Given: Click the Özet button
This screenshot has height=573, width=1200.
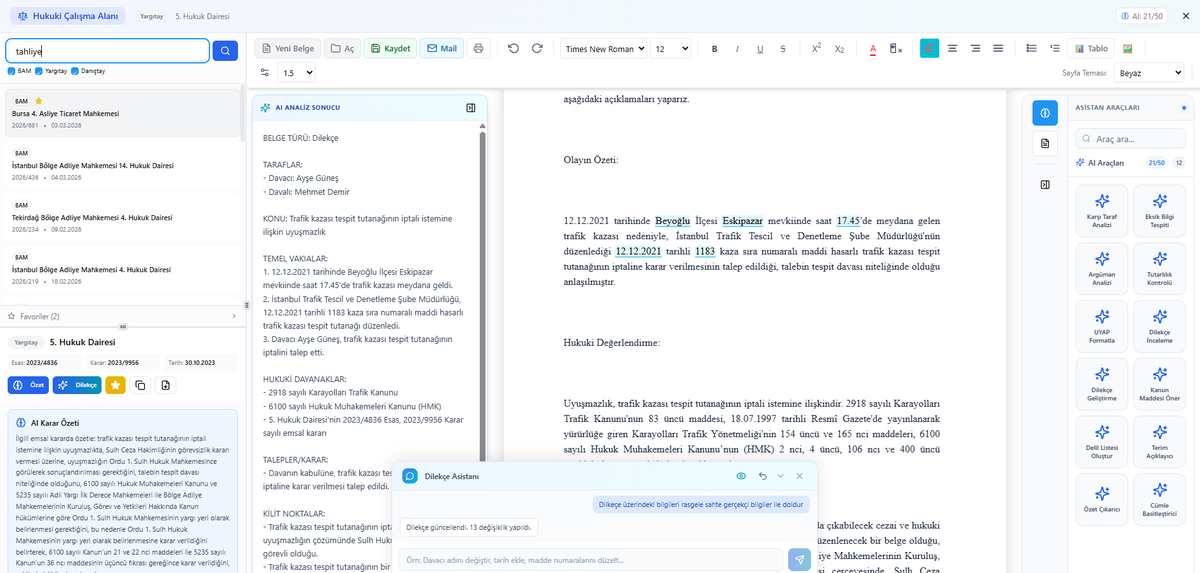Looking at the screenshot, I should click(28, 385).
